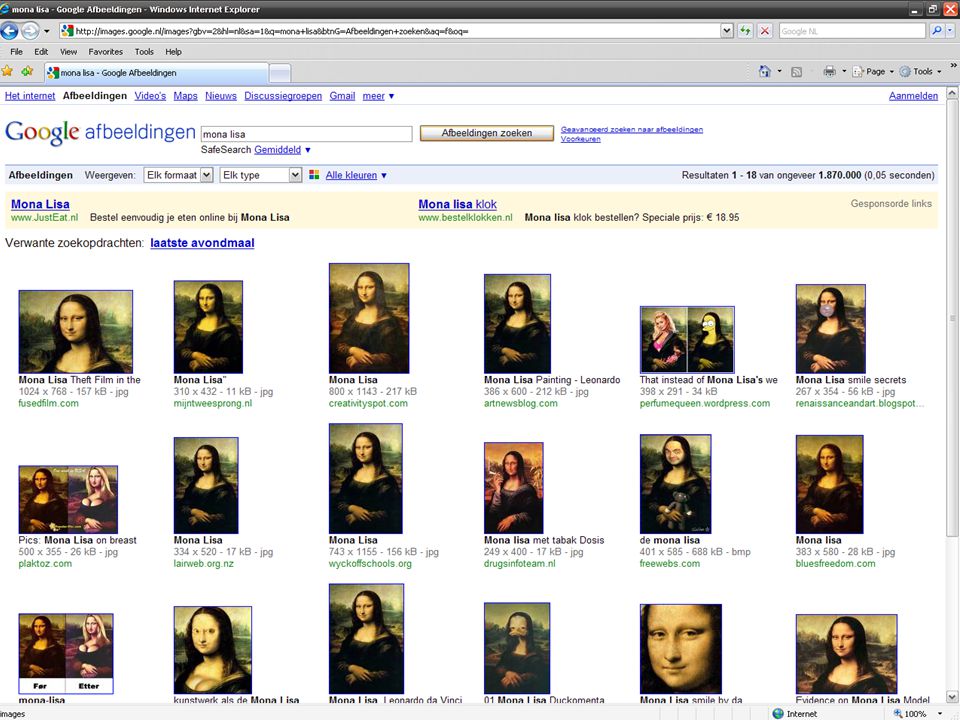This screenshot has width=960, height=720.
Task: Click the Google NL search box
Action: [x=852, y=31]
